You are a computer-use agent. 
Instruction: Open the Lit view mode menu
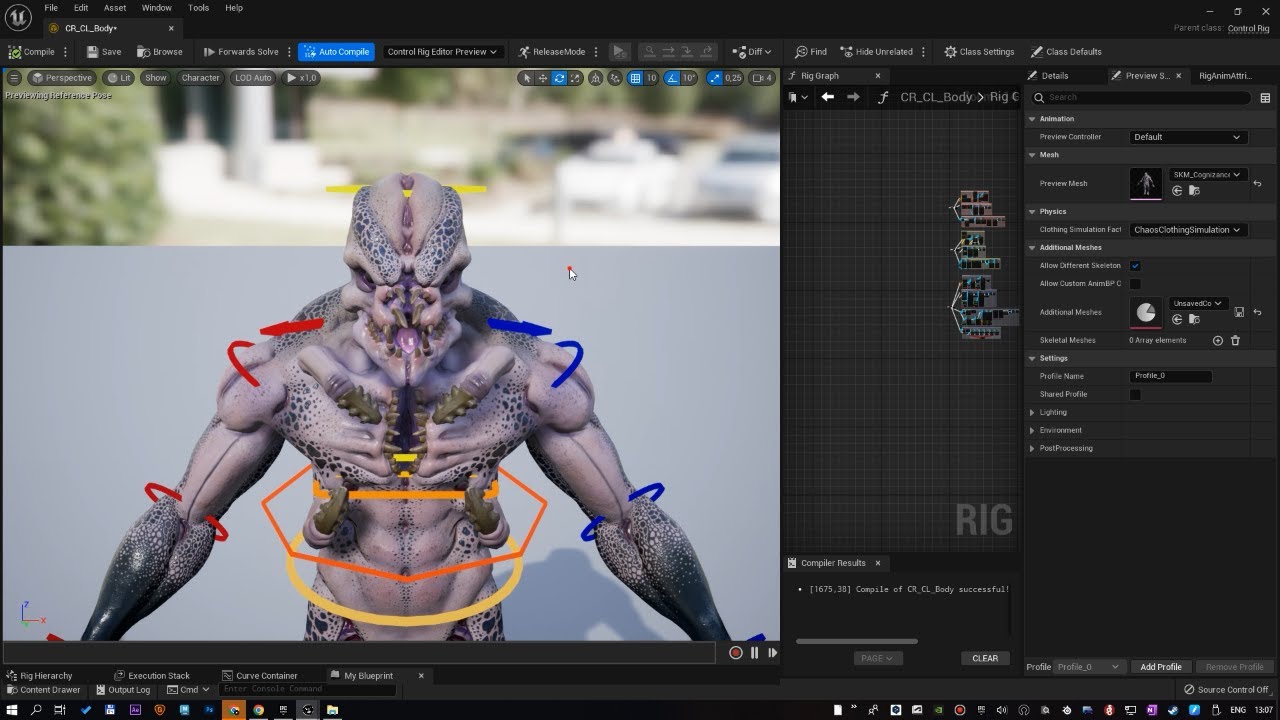click(x=119, y=78)
